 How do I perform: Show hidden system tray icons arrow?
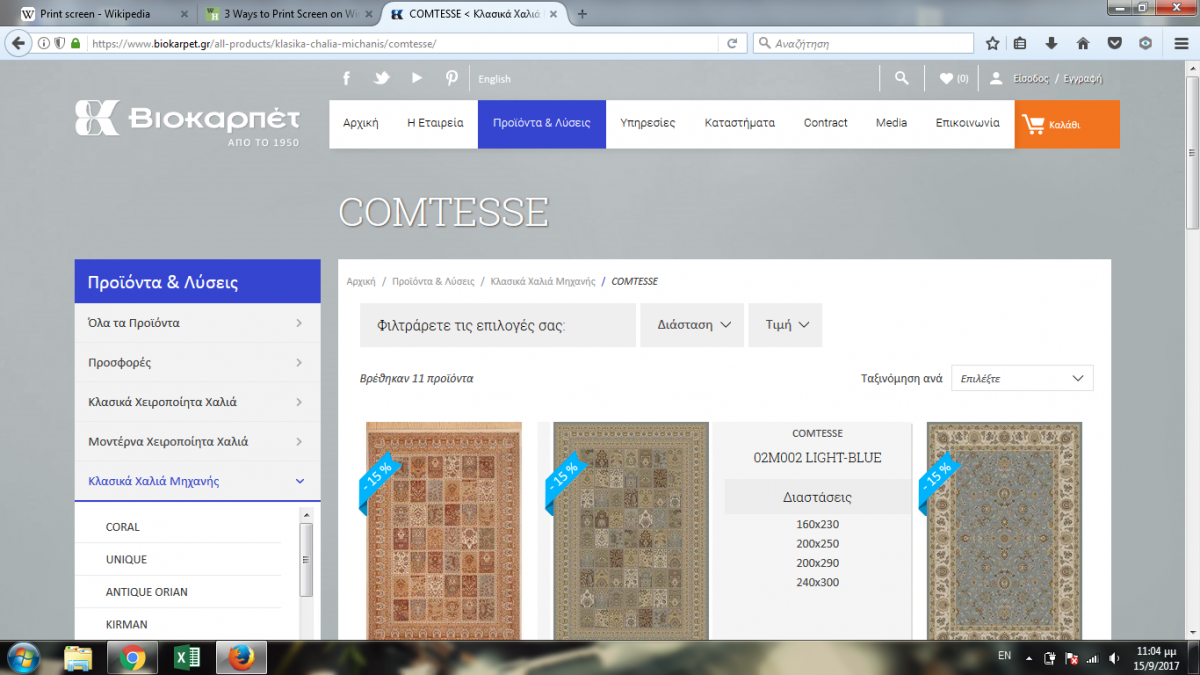(1031, 657)
